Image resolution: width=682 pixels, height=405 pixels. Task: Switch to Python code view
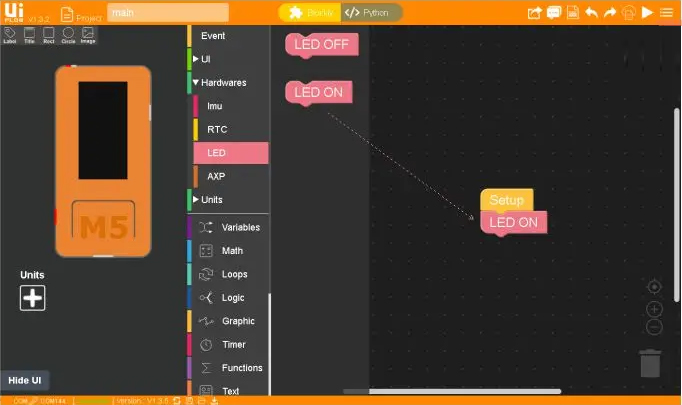(371, 13)
